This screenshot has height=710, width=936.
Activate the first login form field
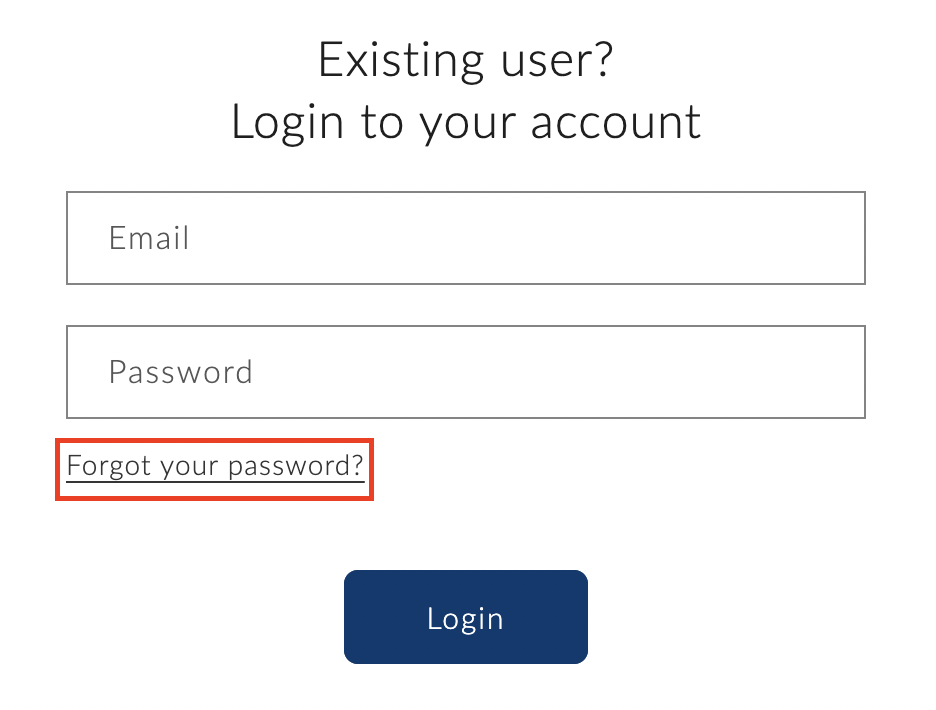coord(465,238)
